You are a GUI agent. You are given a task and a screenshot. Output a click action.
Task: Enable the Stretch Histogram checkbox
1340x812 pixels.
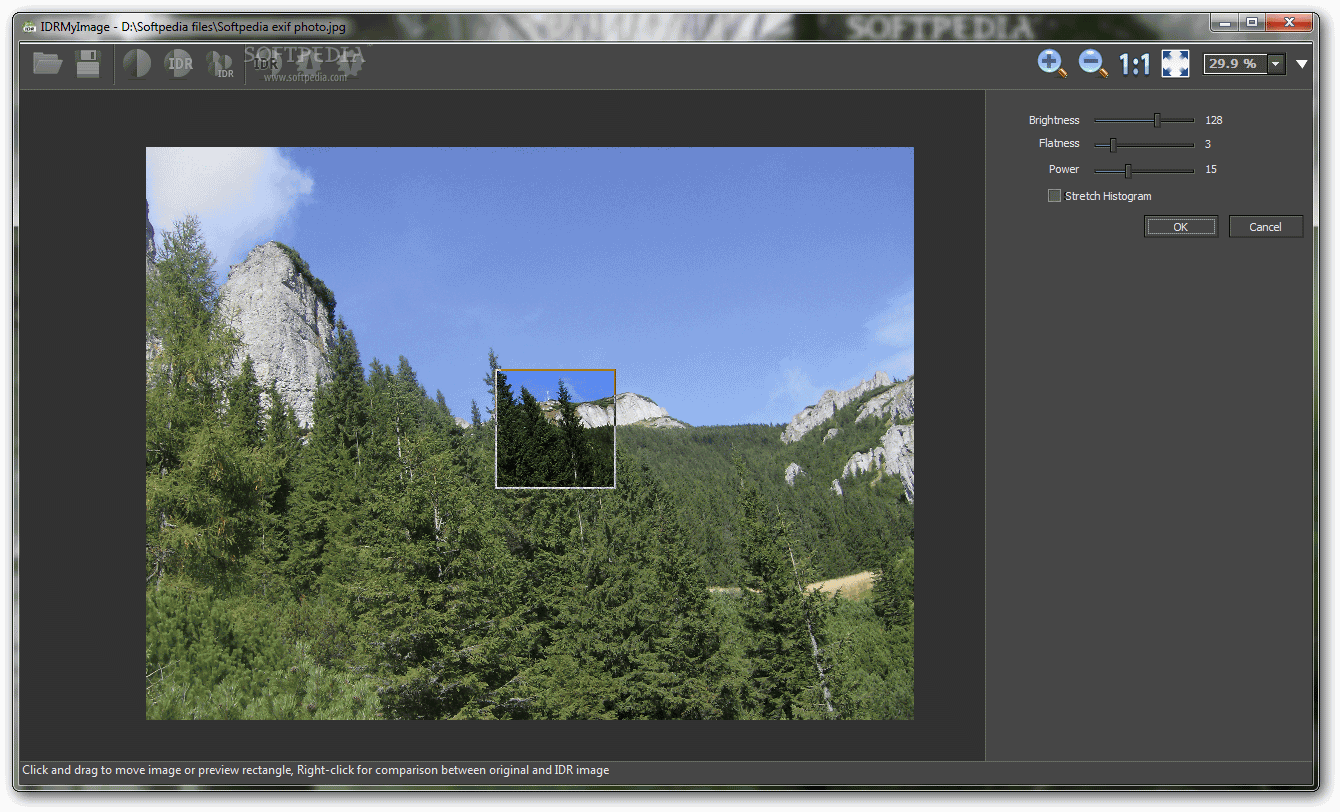tap(1054, 196)
